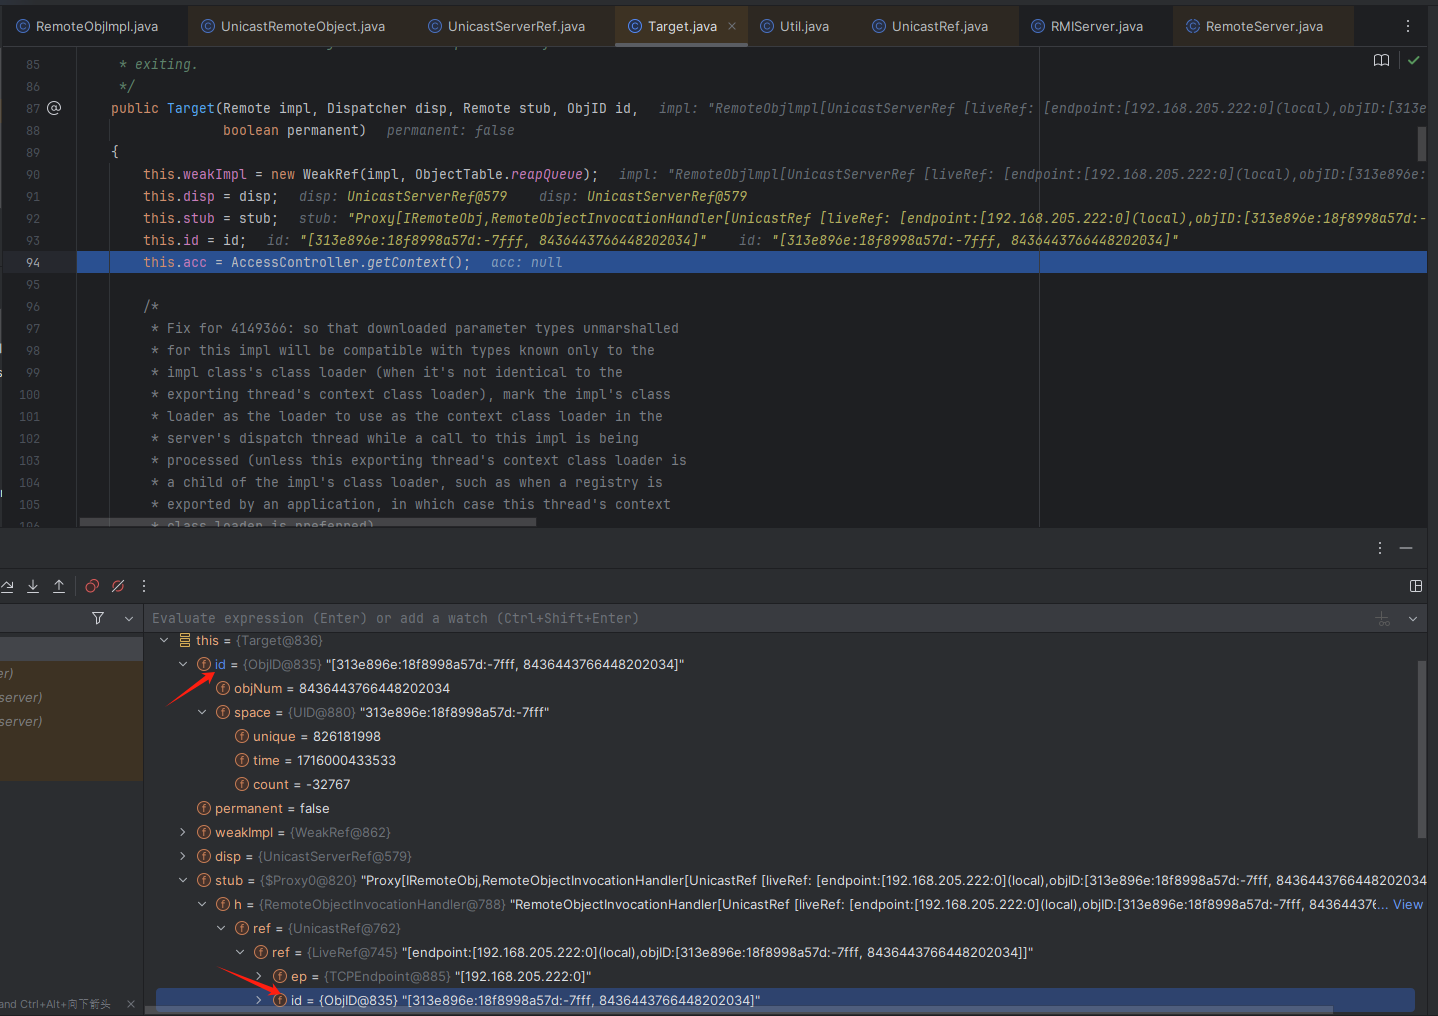The height and width of the screenshot is (1016, 1438).
Task: Open the RMIServer.java tab
Action: [1086, 26]
